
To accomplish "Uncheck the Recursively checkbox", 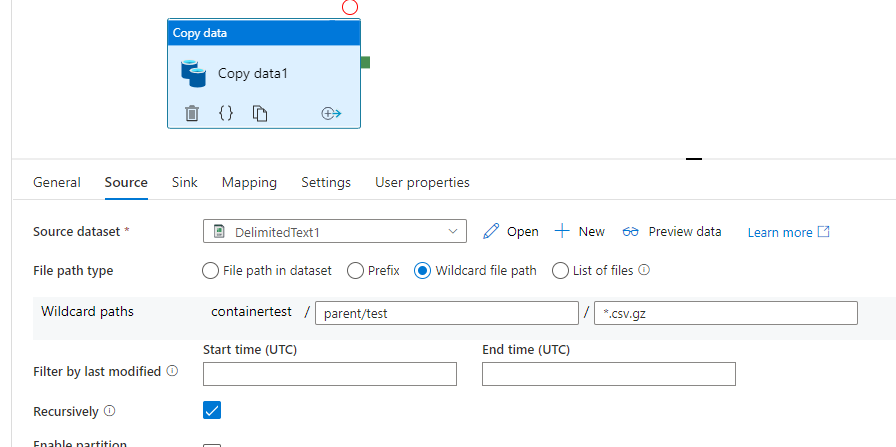I will click(x=212, y=410).
